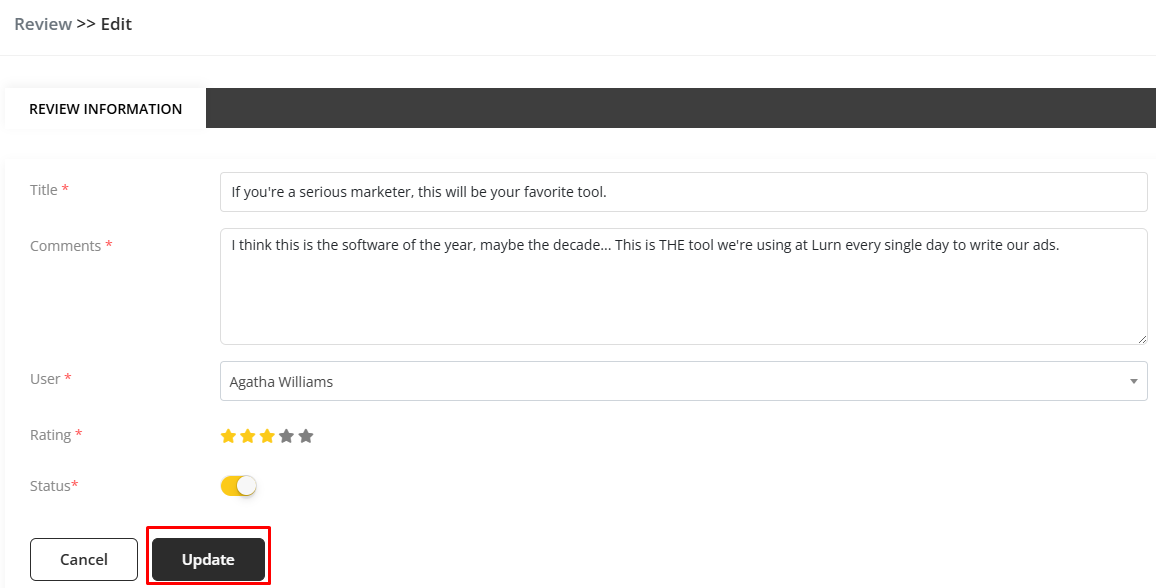
Task: Click the Status field label
Action: 50,486
